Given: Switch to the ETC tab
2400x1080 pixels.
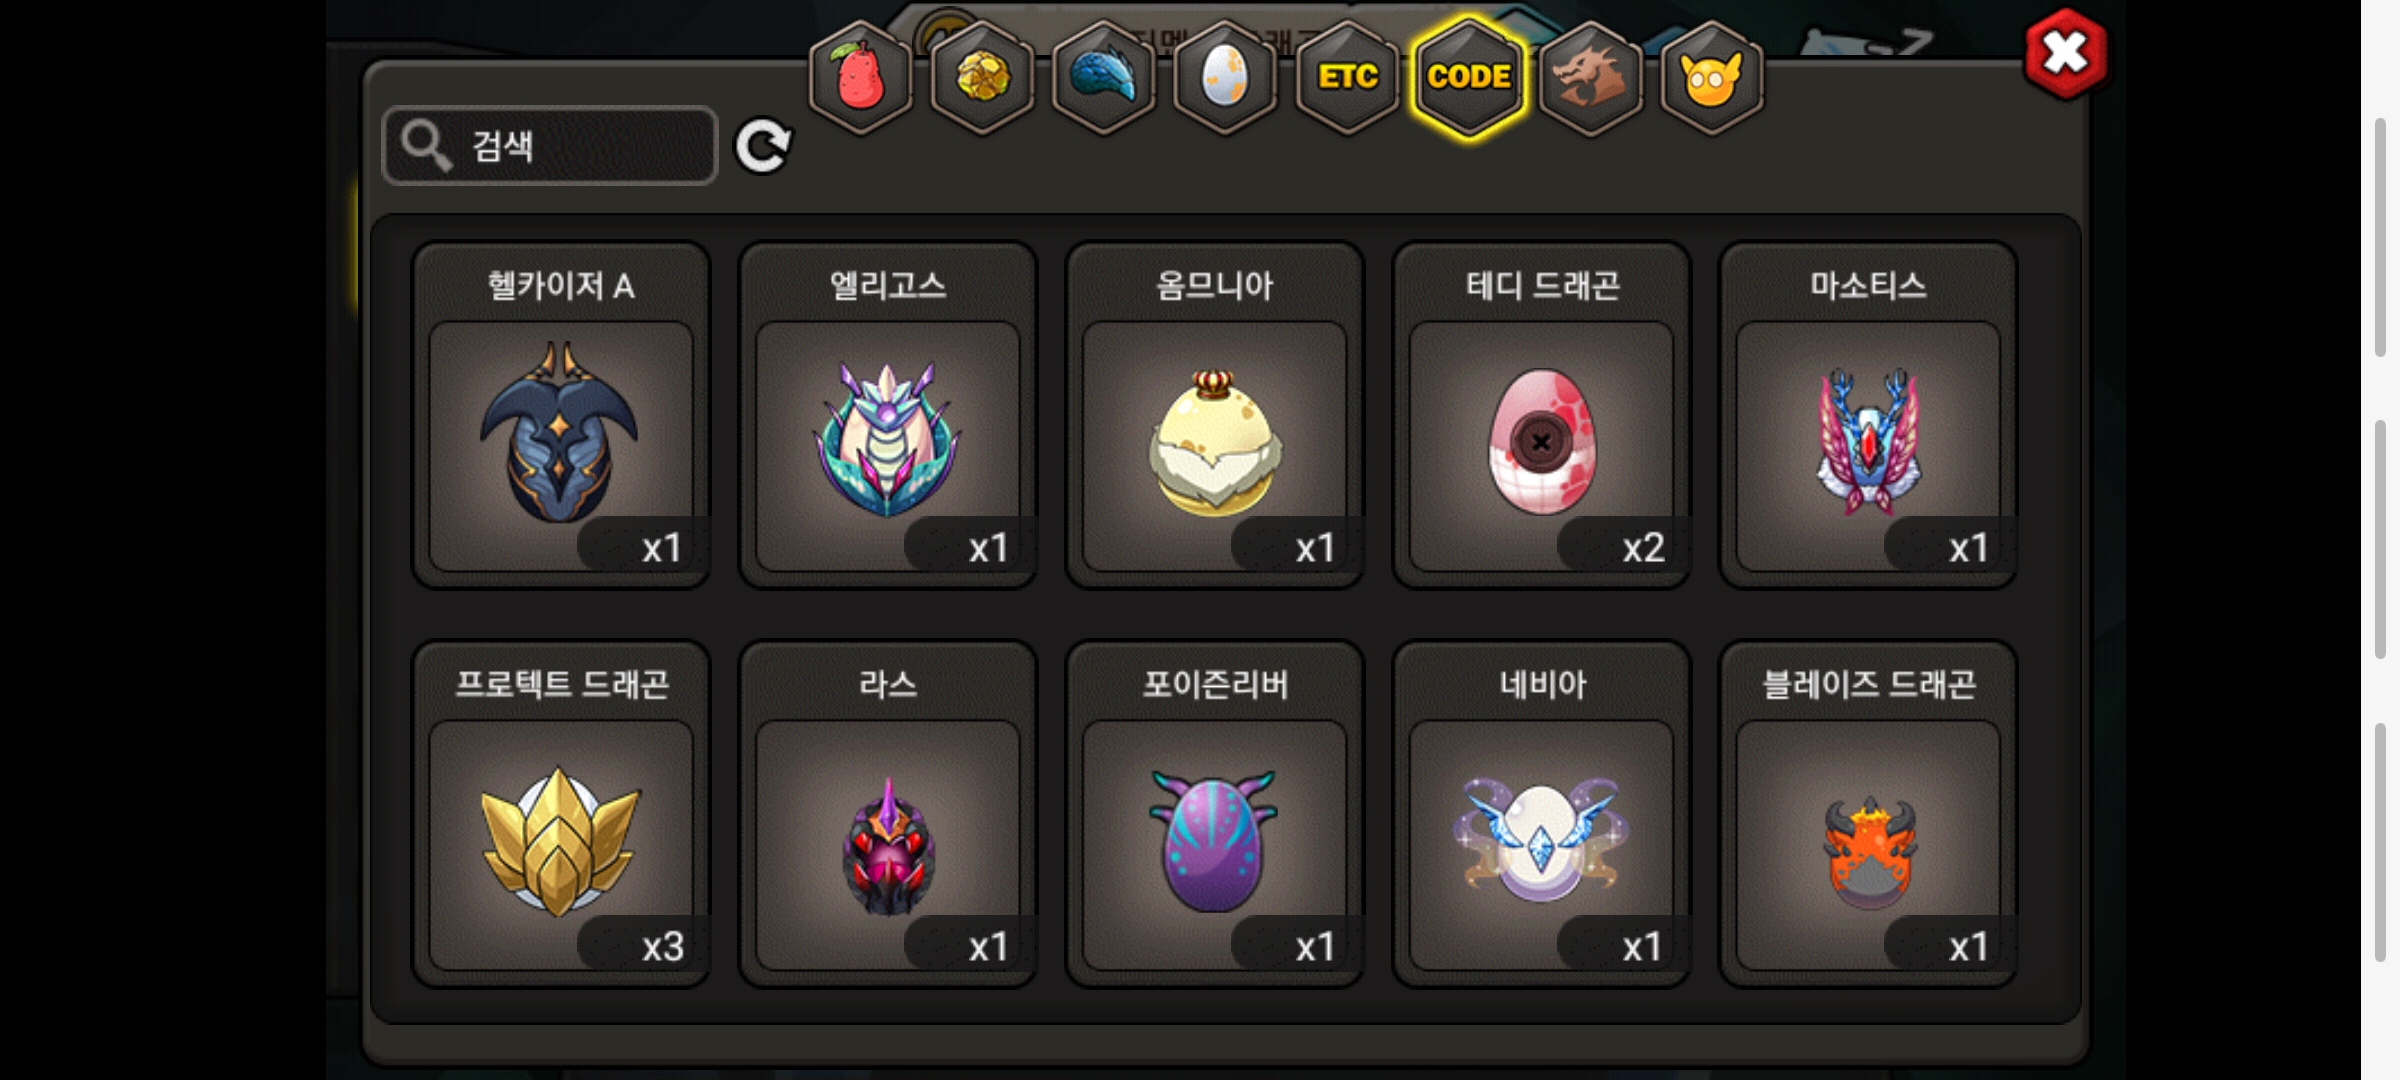Looking at the screenshot, I should coord(1347,77).
